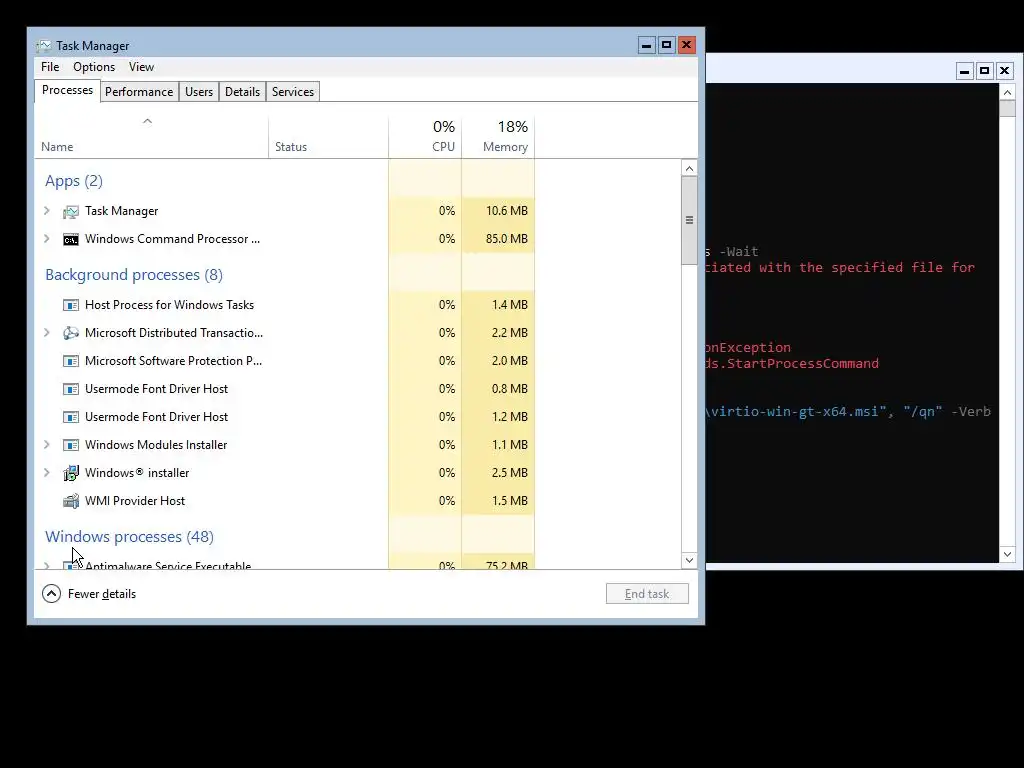Click the Task Manager title bar icon

click(x=44, y=46)
